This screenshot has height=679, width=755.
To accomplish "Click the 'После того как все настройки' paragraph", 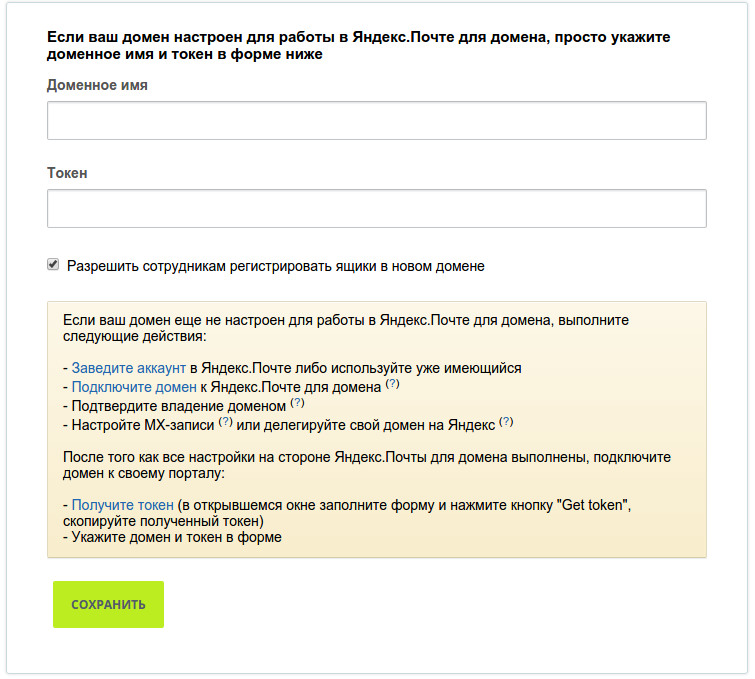I will 367,465.
